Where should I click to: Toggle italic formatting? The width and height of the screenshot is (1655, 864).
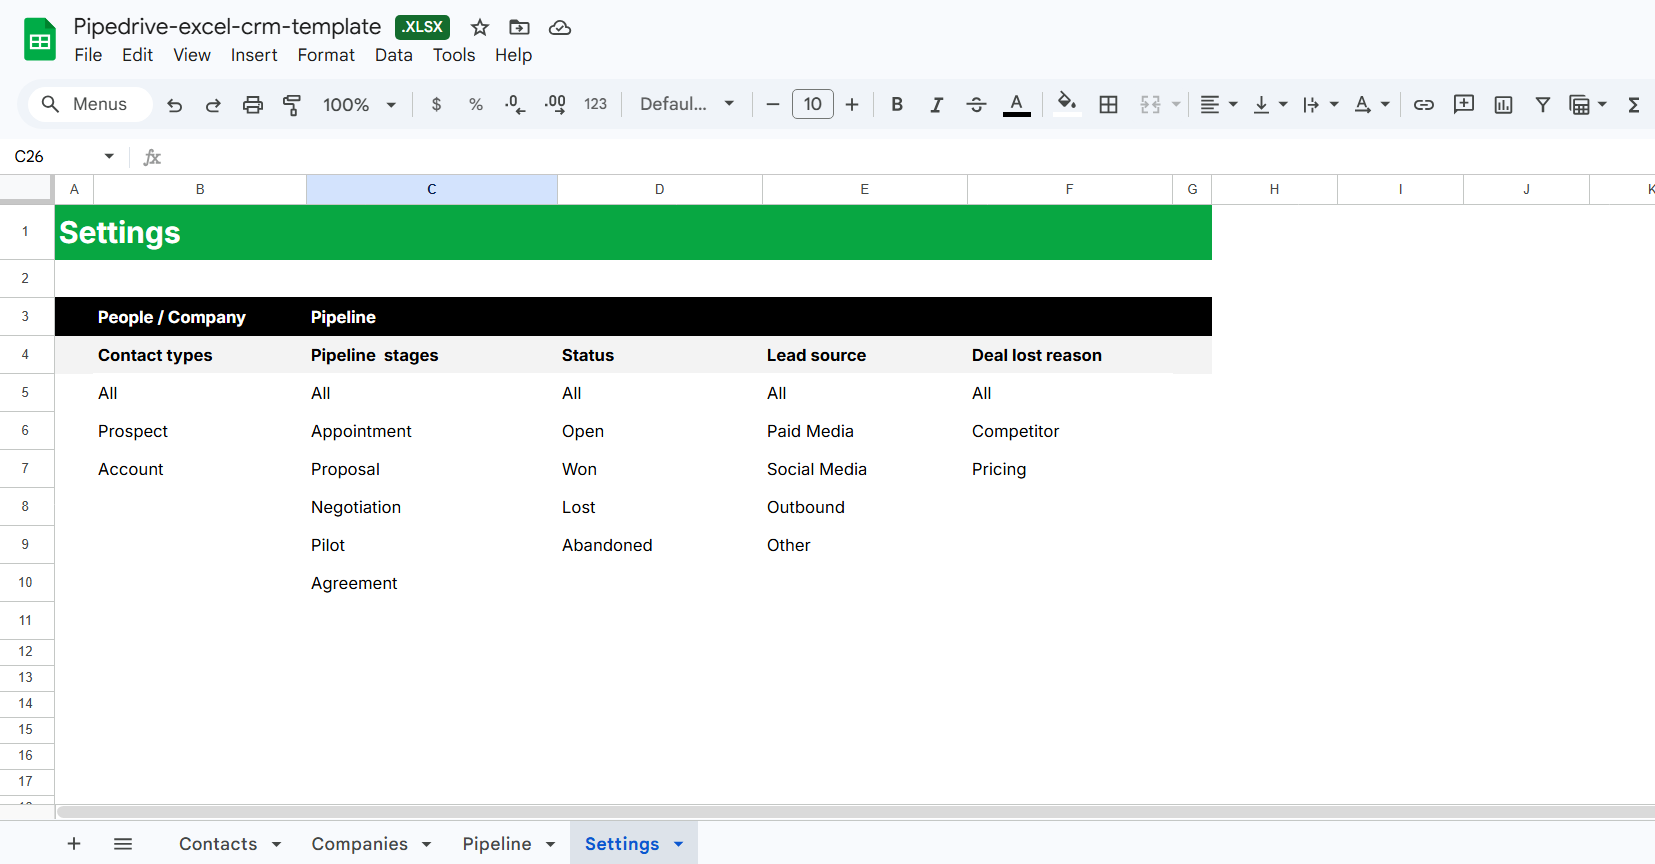(x=936, y=104)
